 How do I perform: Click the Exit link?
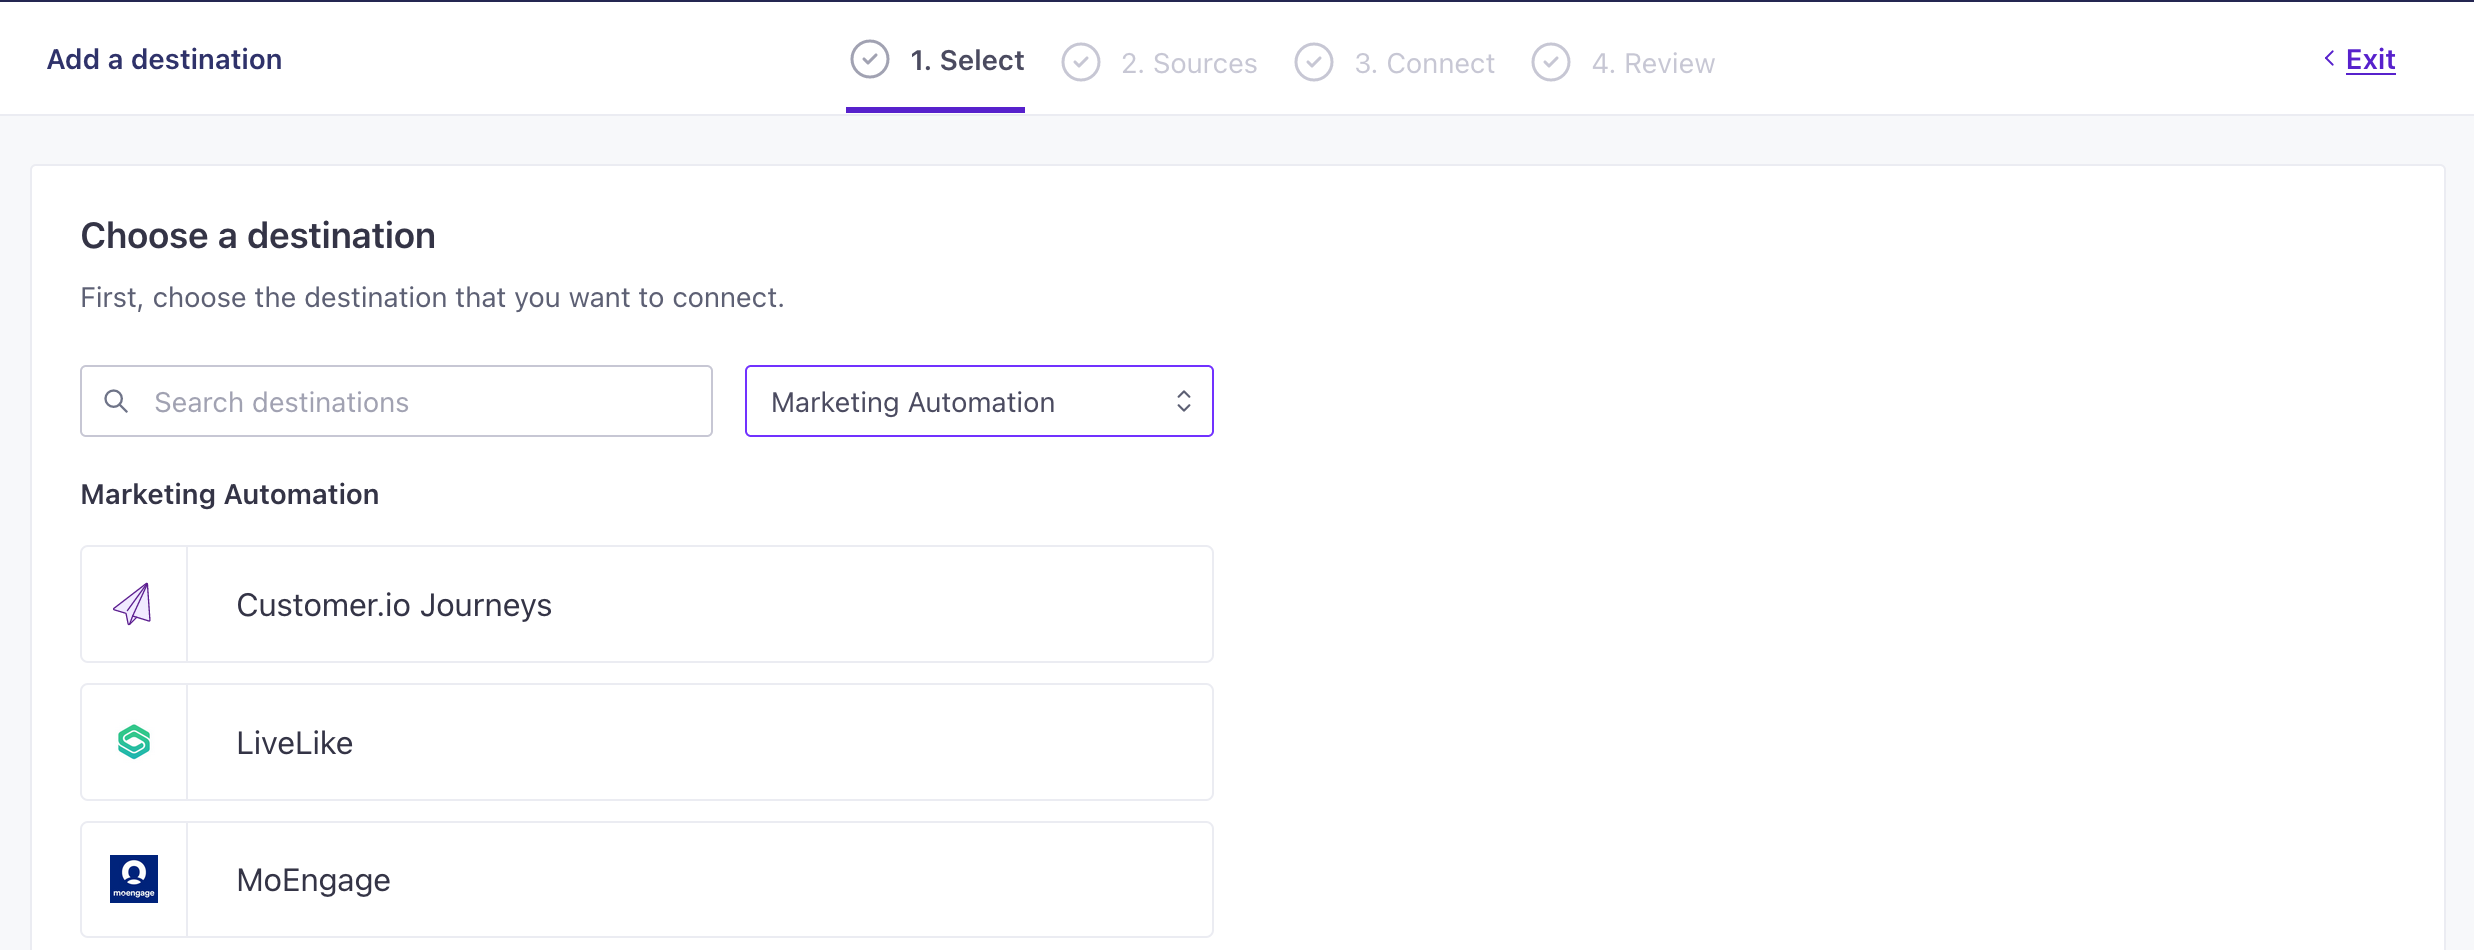pos(2370,59)
